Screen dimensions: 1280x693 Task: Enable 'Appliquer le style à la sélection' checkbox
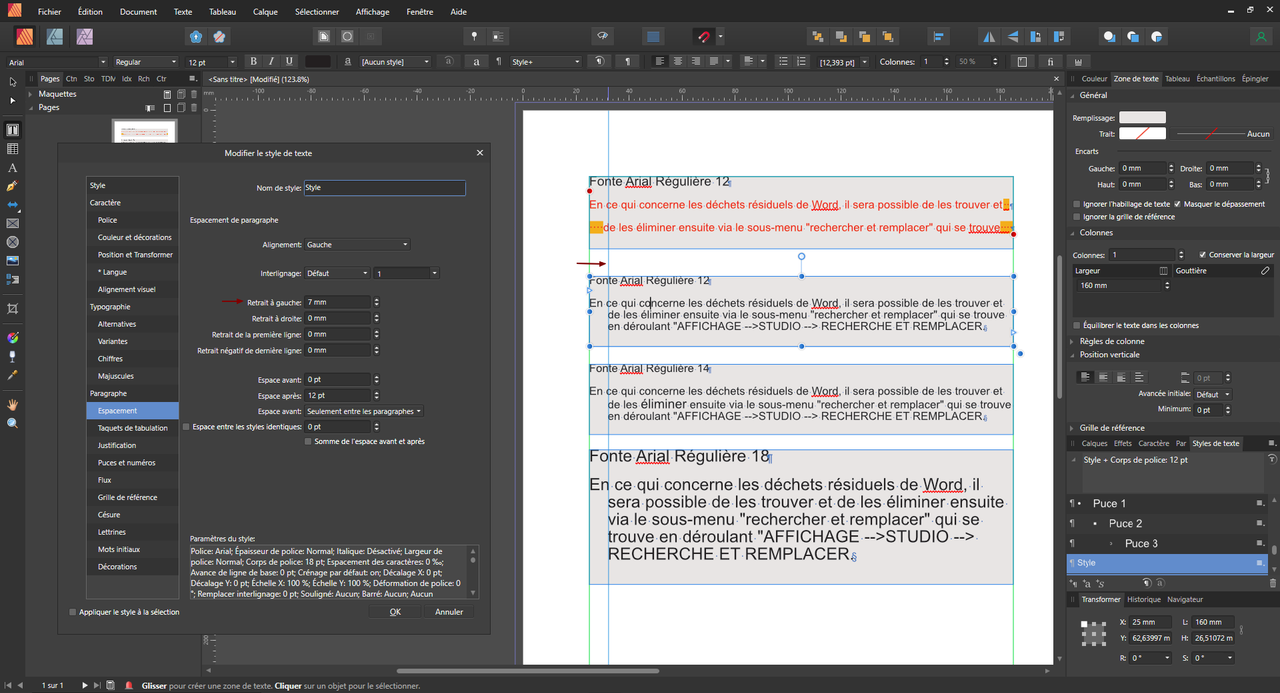(73, 612)
